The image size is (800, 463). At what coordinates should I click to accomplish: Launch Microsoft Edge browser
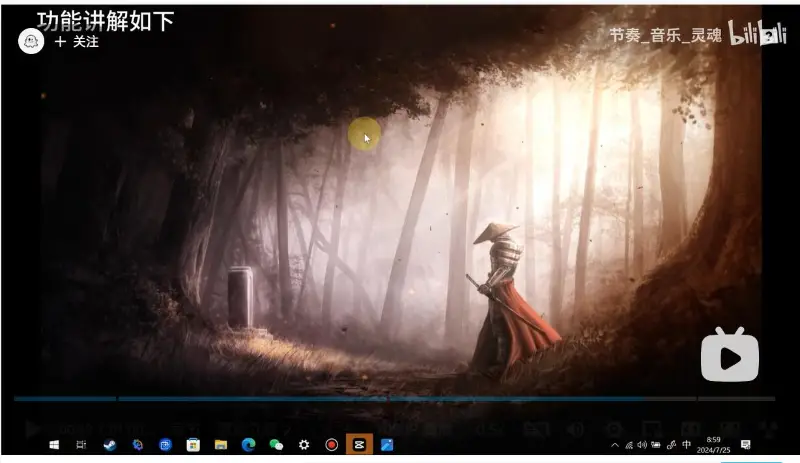click(x=248, y=445)
